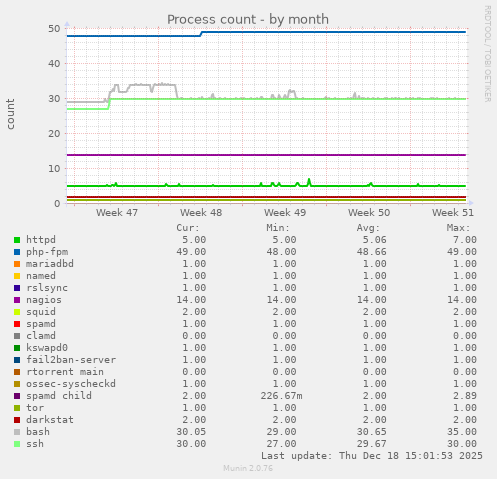Click the ssh min value 27.00

(281, 444)
